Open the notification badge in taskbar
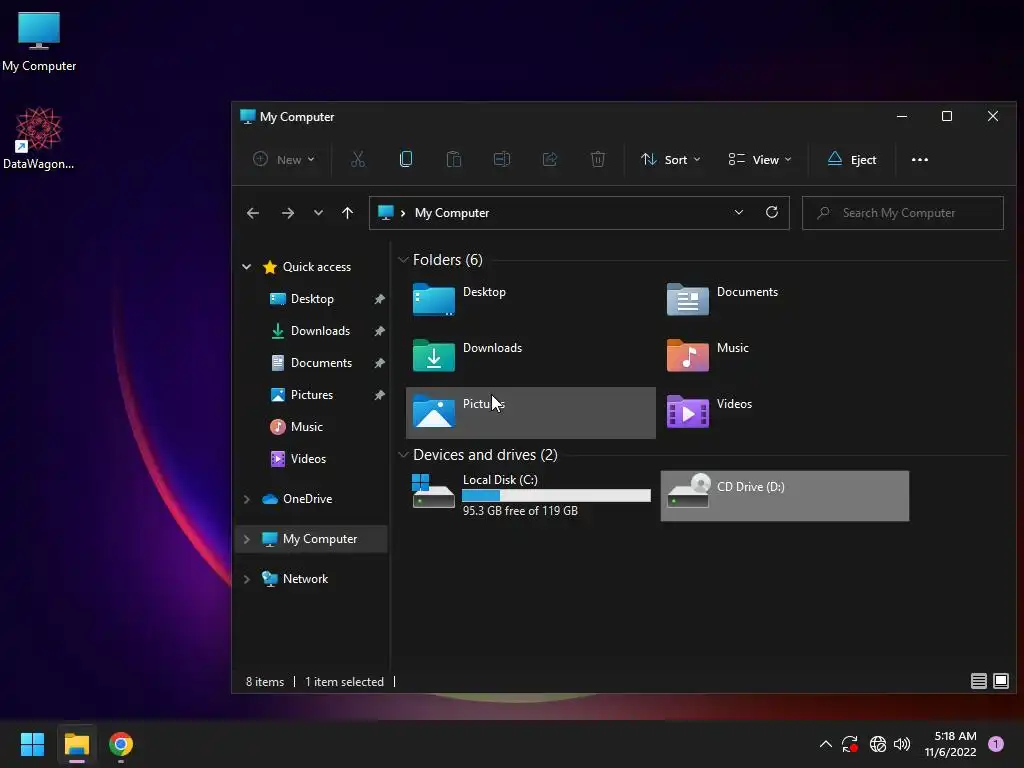1024x768 pixels. [996, 744]
